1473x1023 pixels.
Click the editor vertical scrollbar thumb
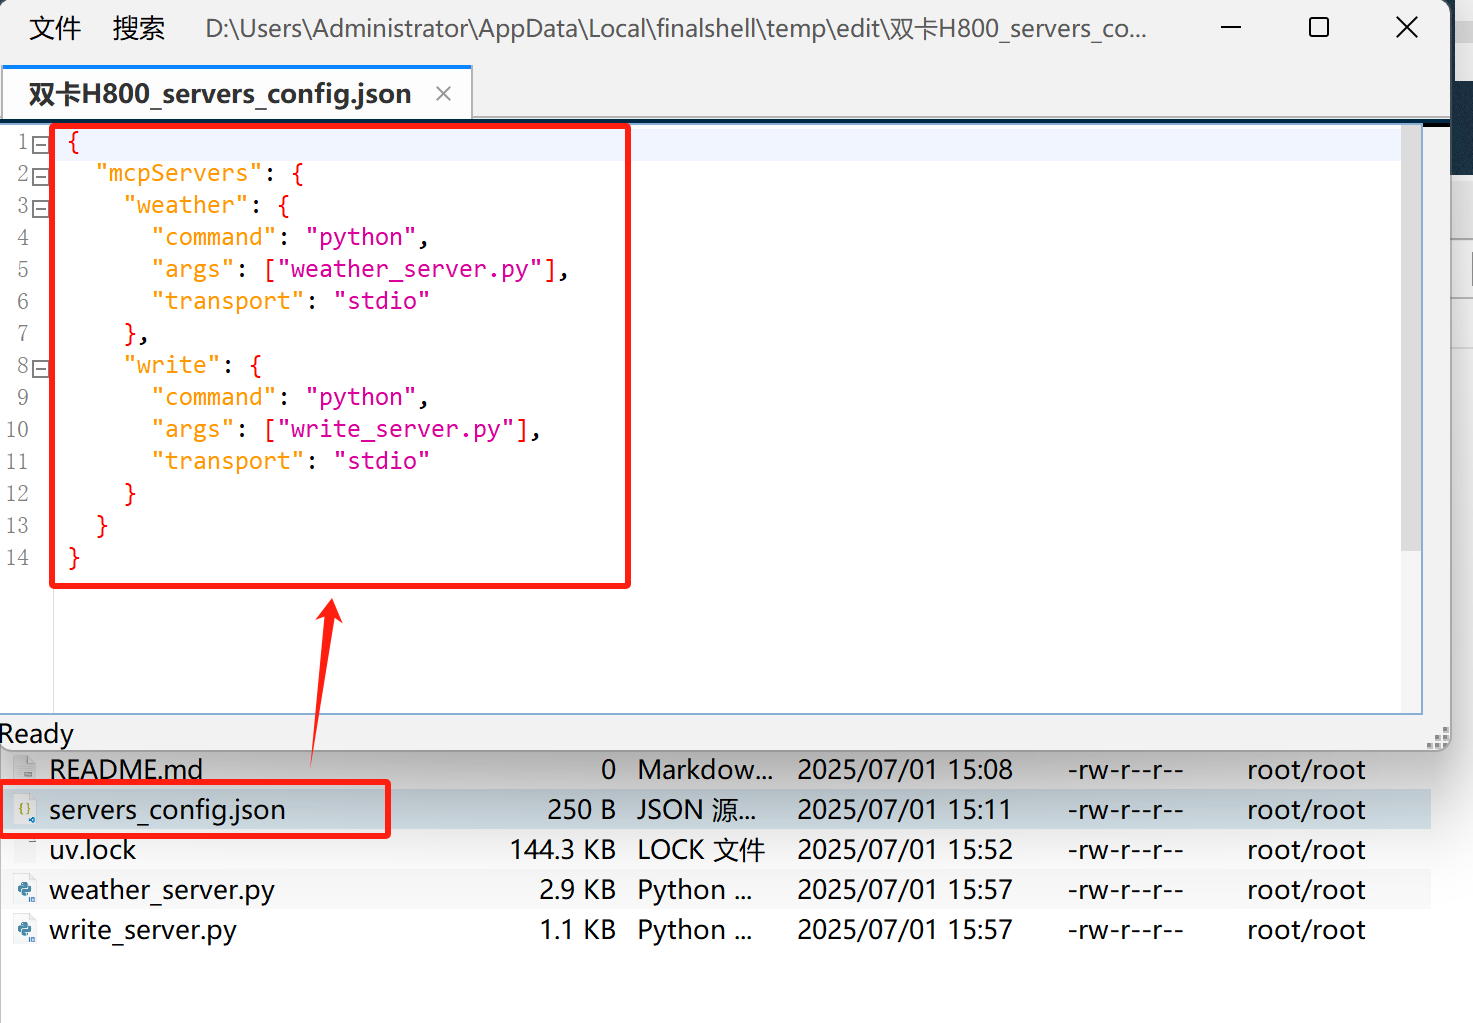pos(1411,338)
